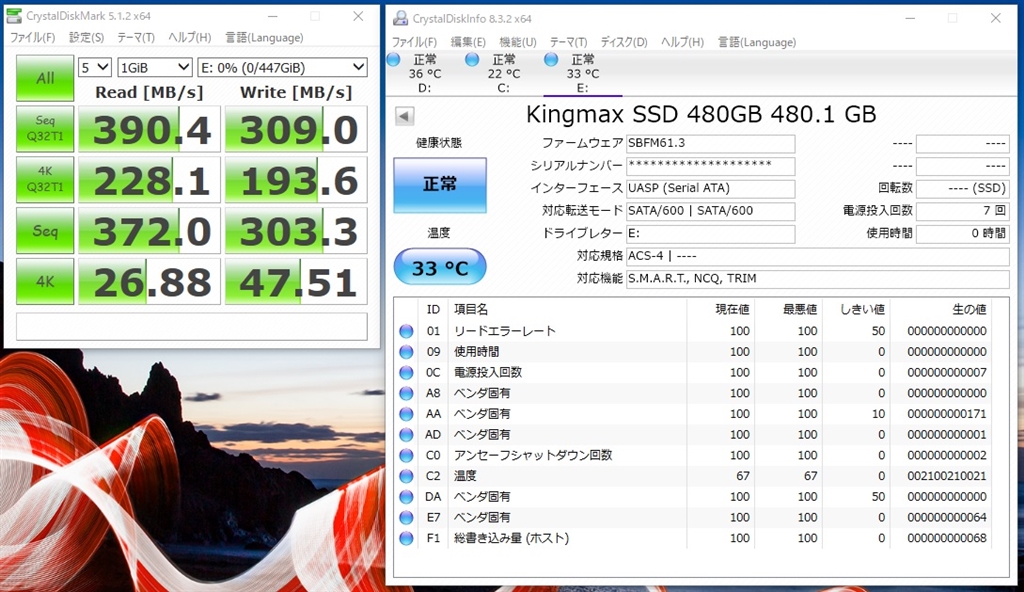The width and height of the screenshot is (1024, 592).
Task: Click the 33 °C temperature button
Action: 440,267
